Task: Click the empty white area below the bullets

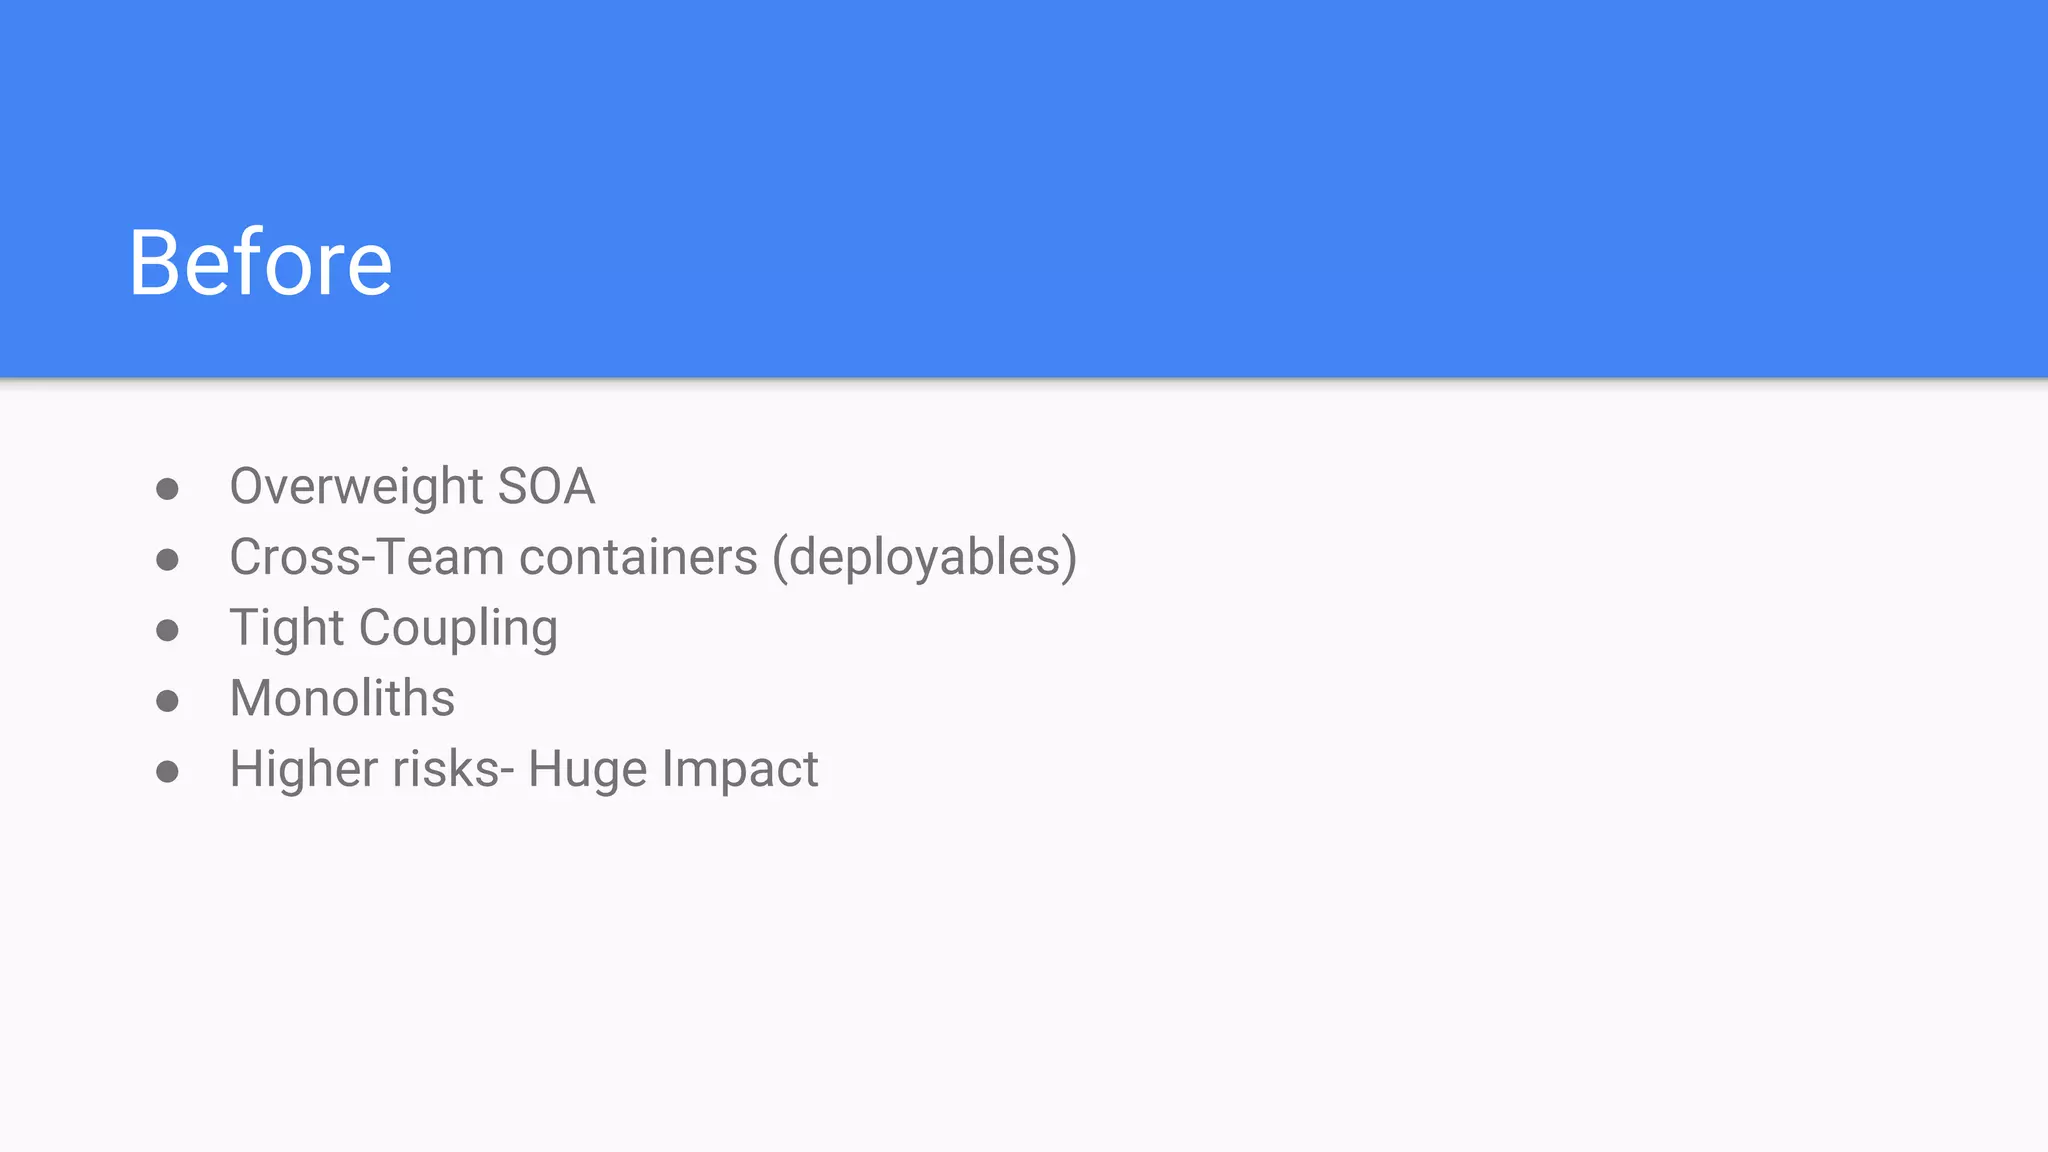Action: [1000, 980]
